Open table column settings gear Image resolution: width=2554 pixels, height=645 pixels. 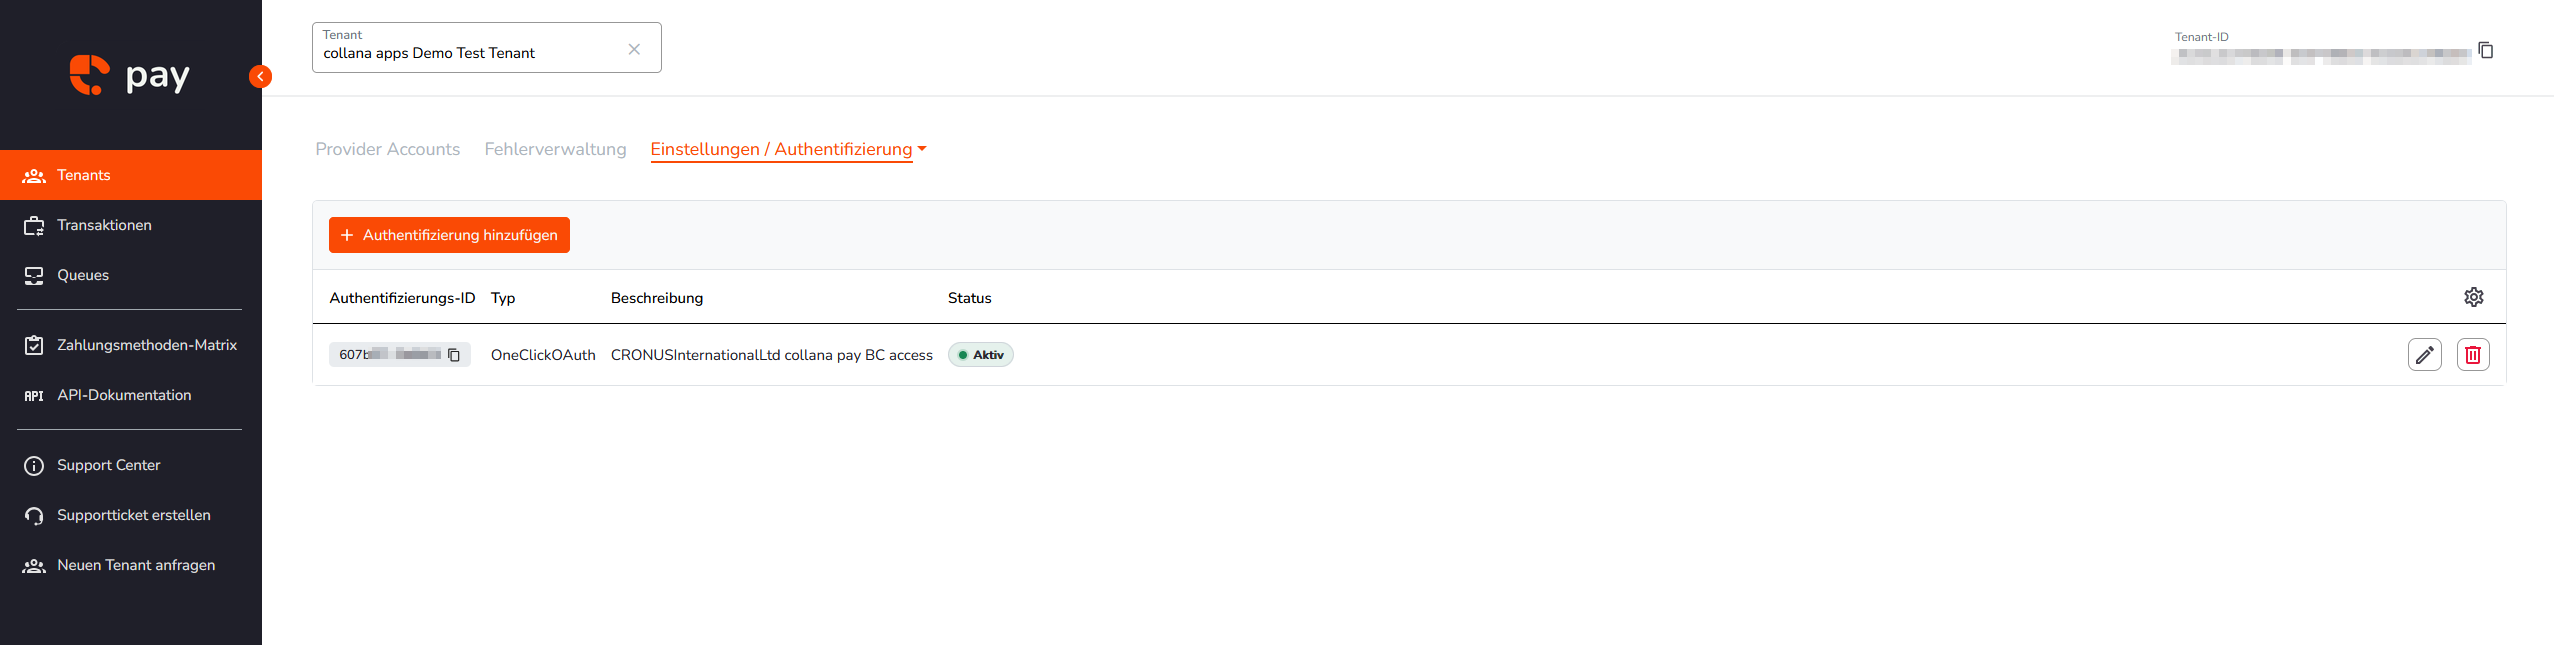2474,297
